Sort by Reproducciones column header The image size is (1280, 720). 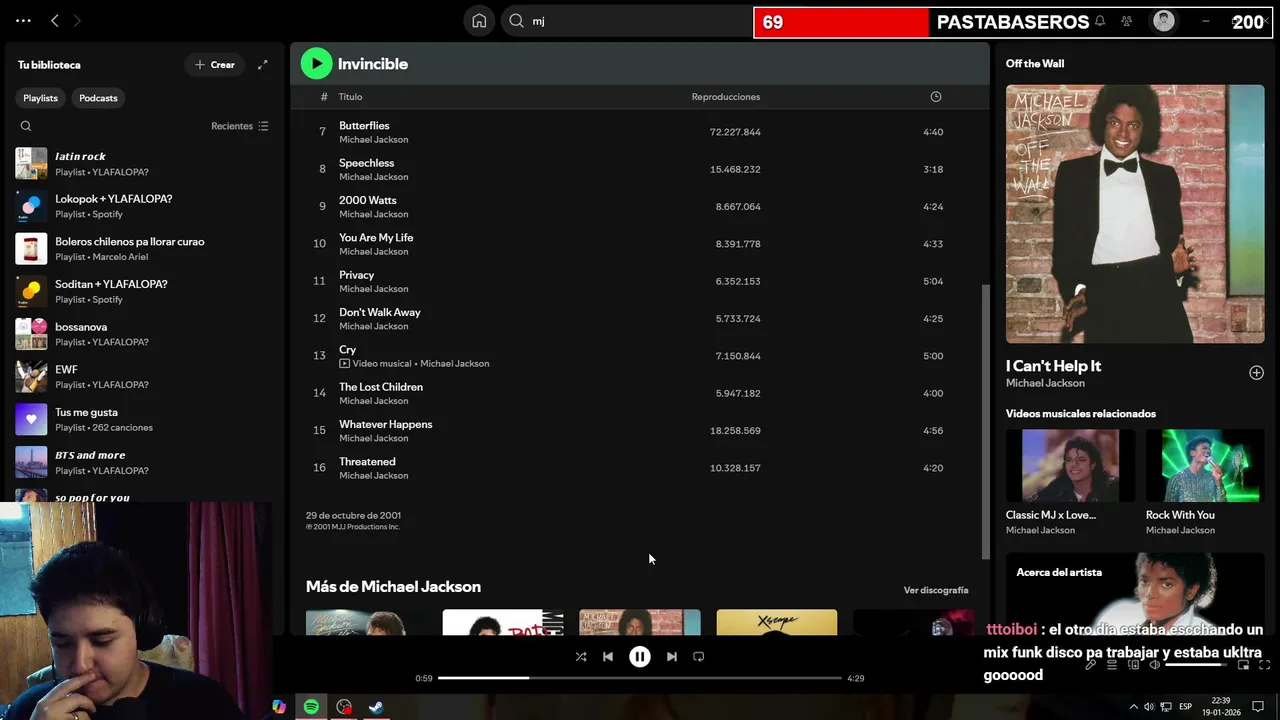point(726,97)
